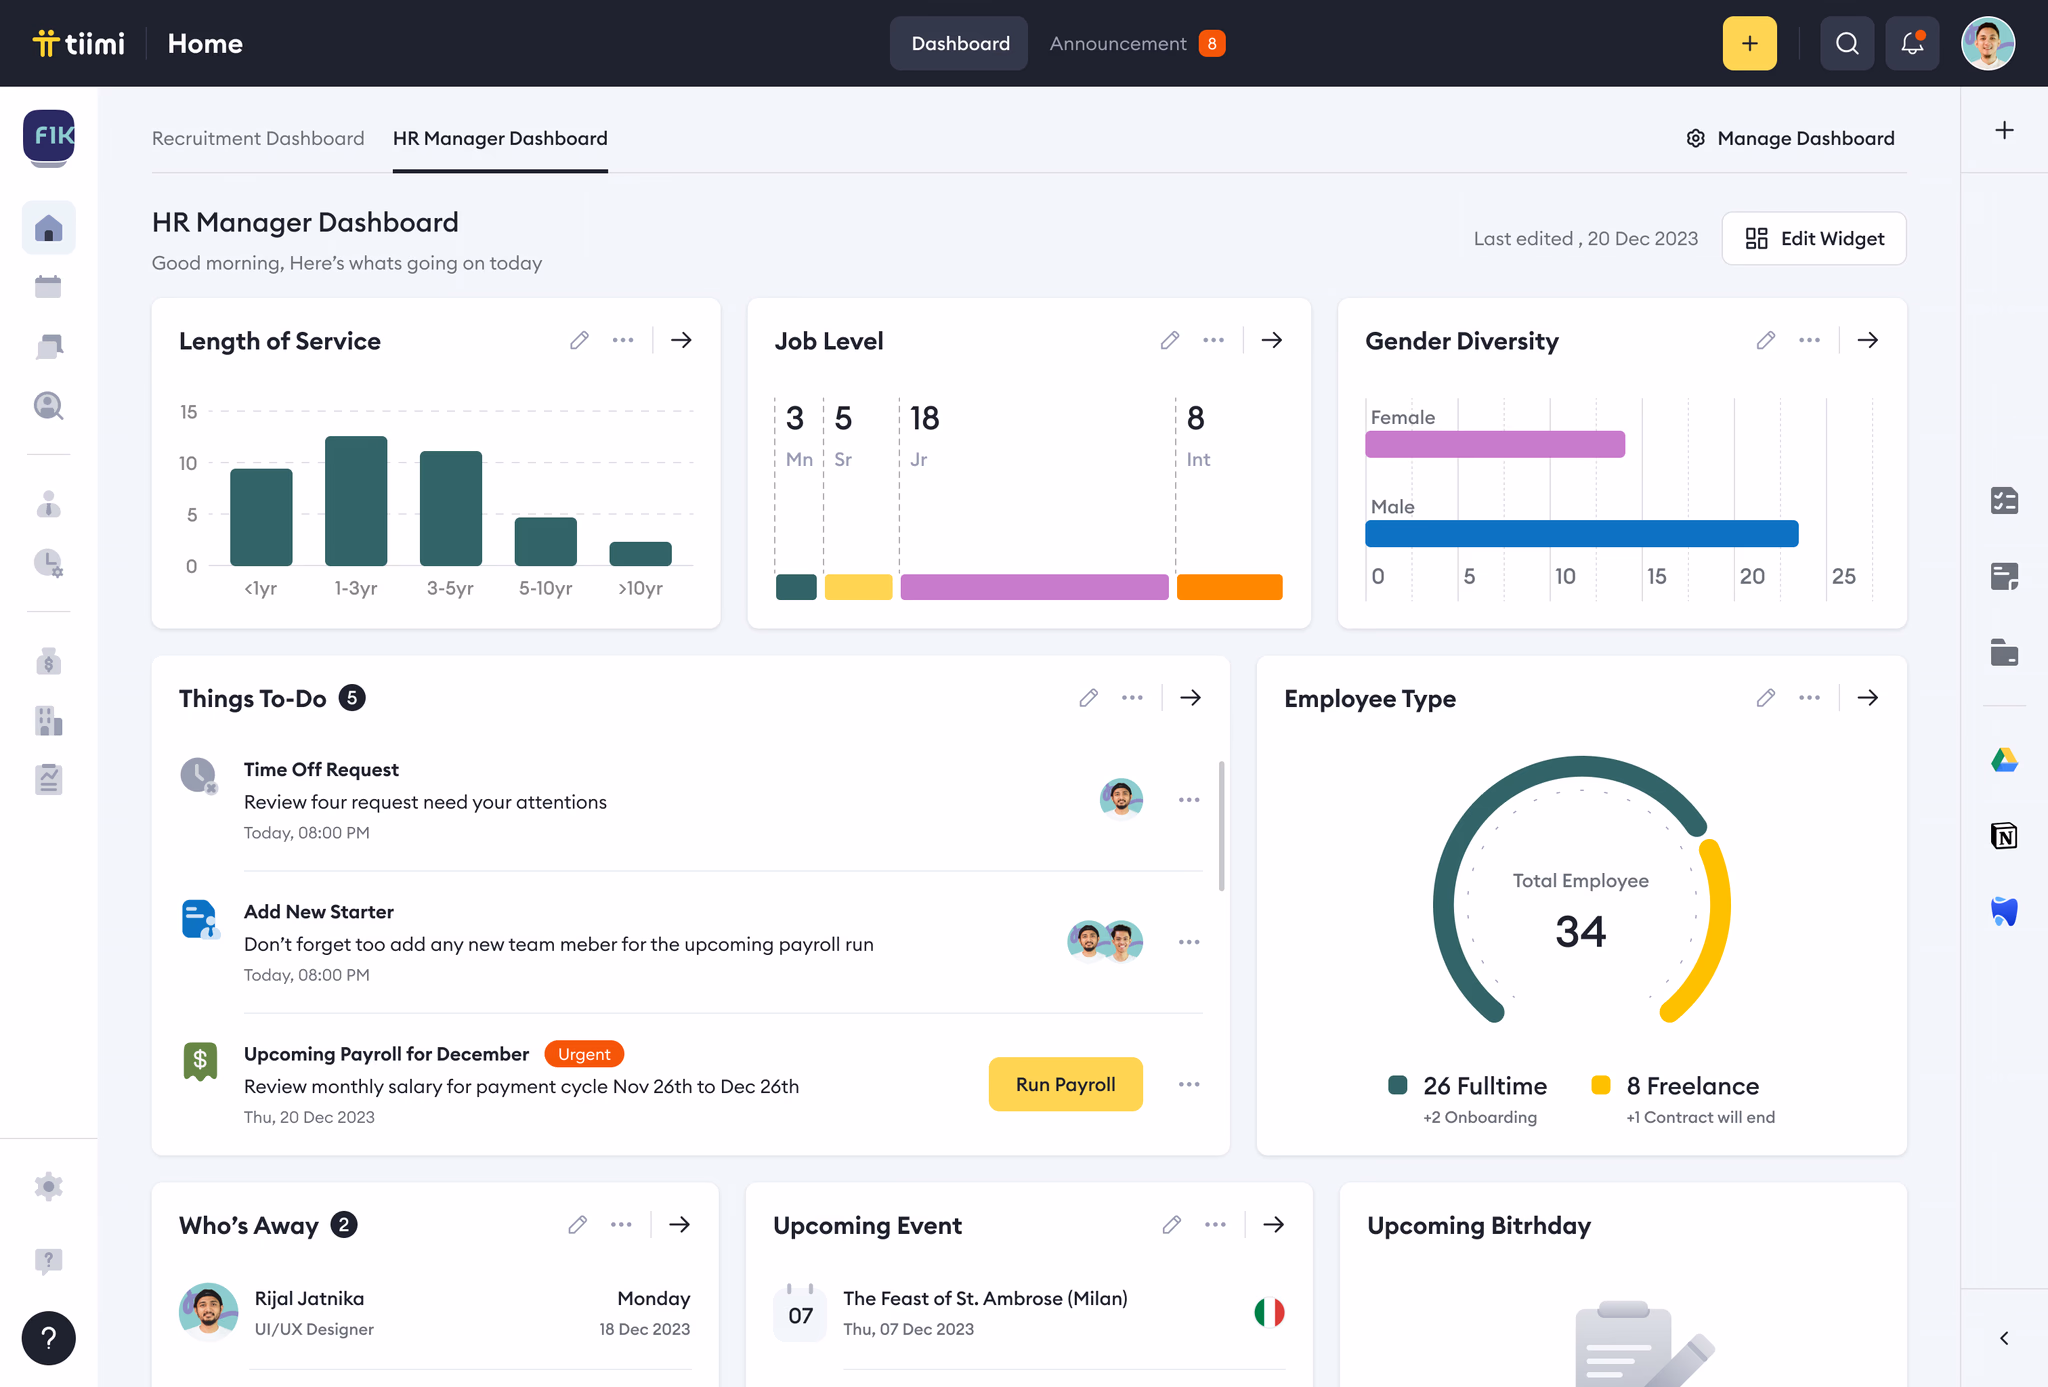Click the notification bell icon
Screen dimensions: 2048x1387
coord(1911,43)
